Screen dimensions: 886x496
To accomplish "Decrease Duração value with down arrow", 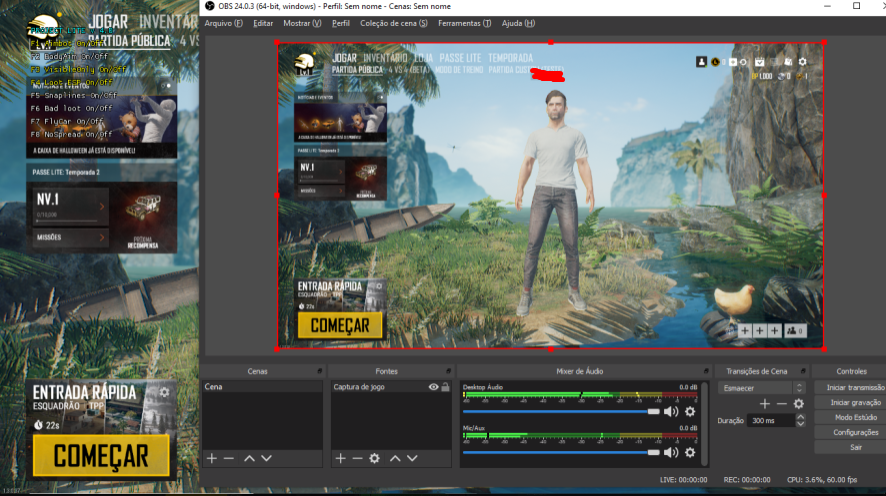I will (800, 424).
